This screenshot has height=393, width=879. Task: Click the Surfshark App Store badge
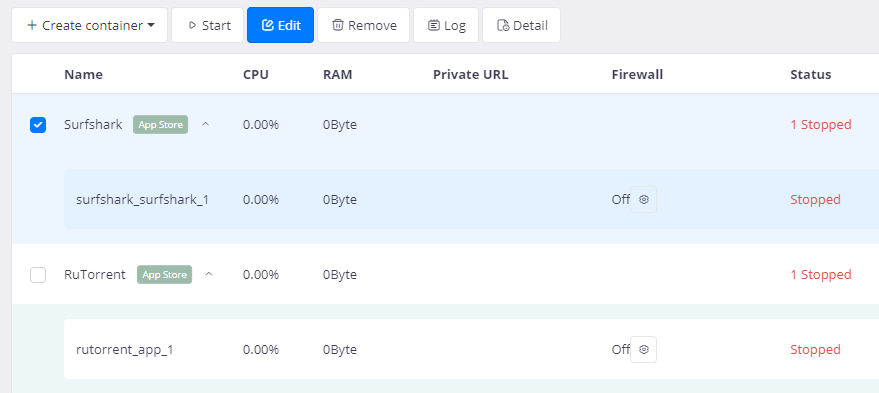tap(160, 124)
